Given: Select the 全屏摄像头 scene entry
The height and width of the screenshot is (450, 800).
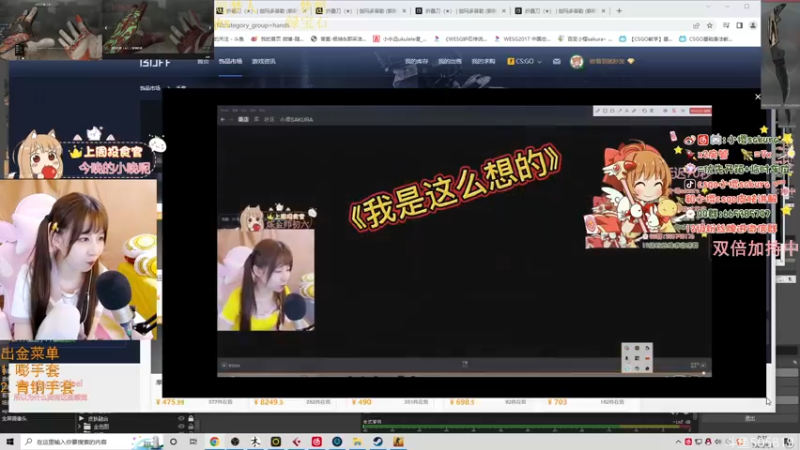Looking at the screenshot, I should pos(14,418).
